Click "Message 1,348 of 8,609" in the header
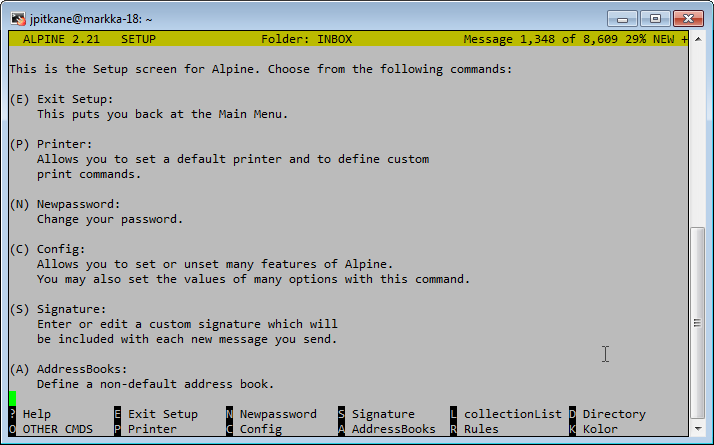Image resolution: width=714 pixels, height=445 pixels. [x=541, y=39]
